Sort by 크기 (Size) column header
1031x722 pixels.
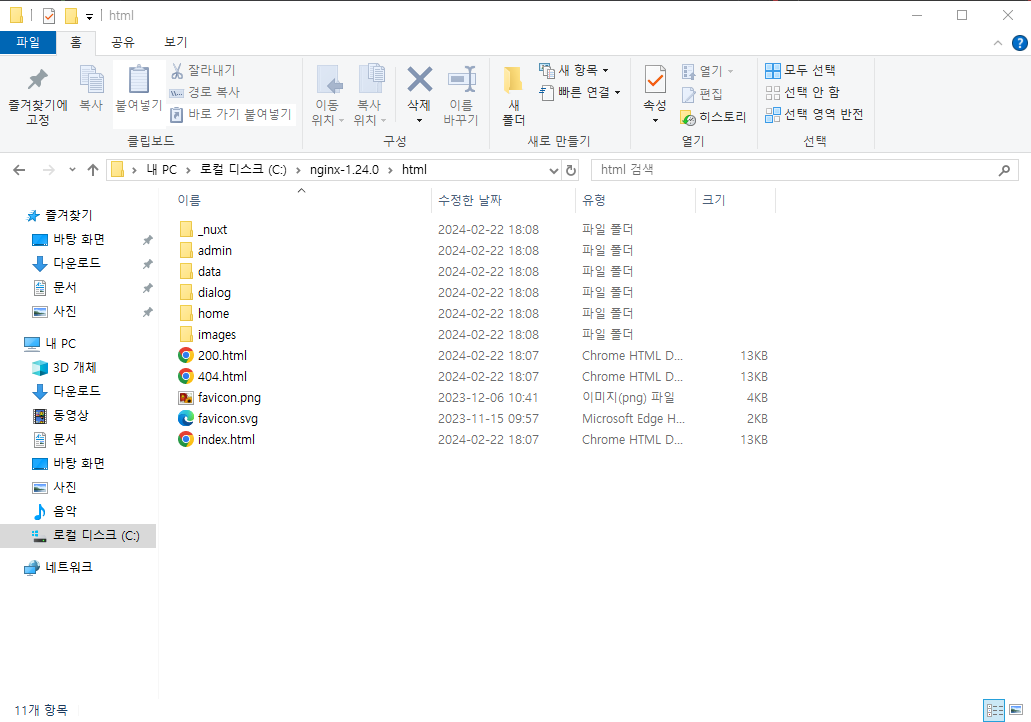(x=714, y=201)
